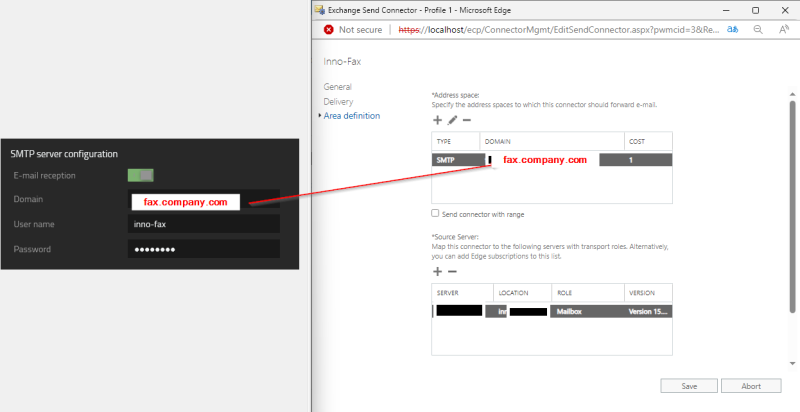Select the Area definition section
The image size is (800, 412).
coord(351,116)
